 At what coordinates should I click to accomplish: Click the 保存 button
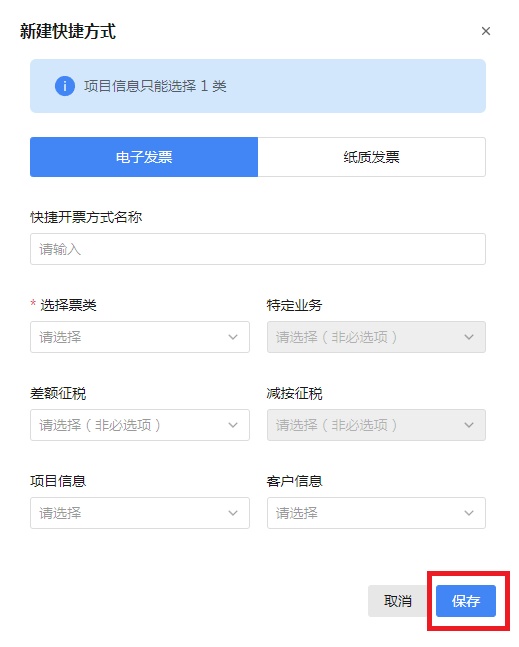point(466,601)
